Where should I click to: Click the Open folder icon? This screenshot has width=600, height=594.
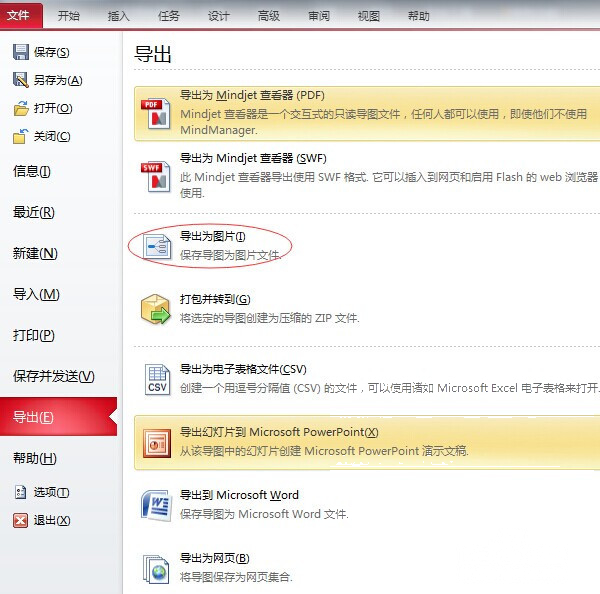click(x=21, y=108)
